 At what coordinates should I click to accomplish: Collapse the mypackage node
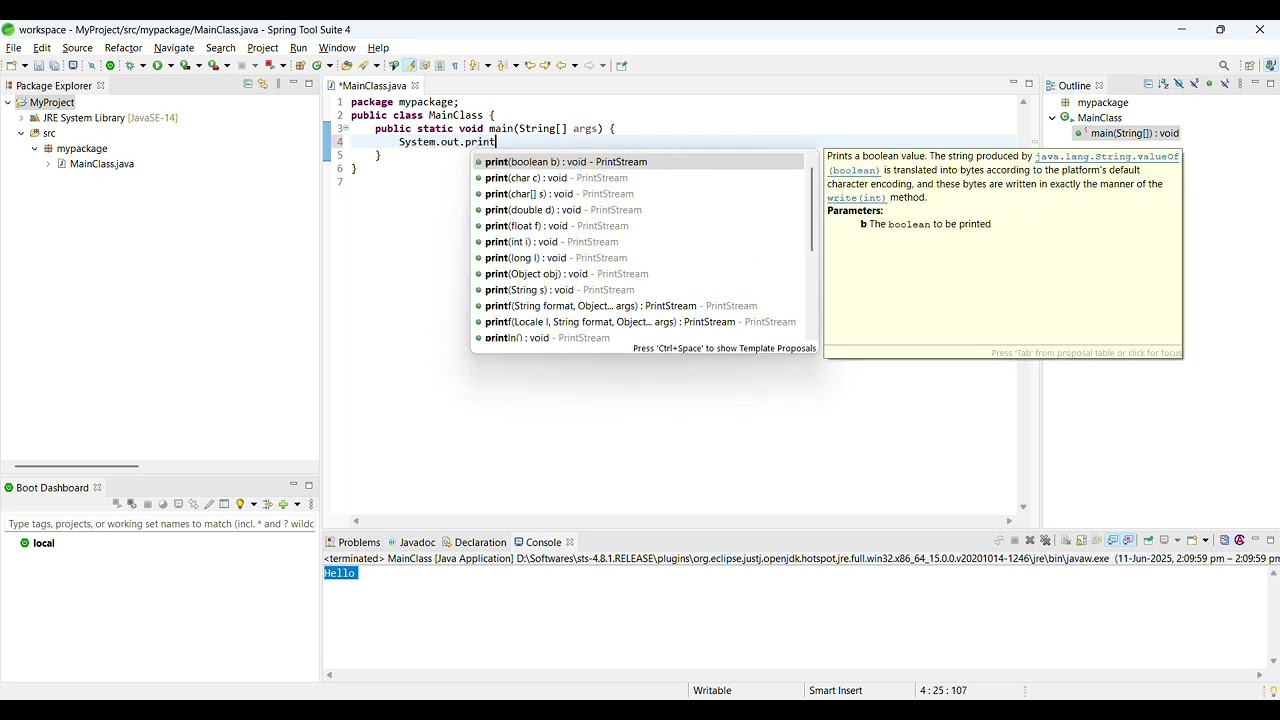point(34,149)
